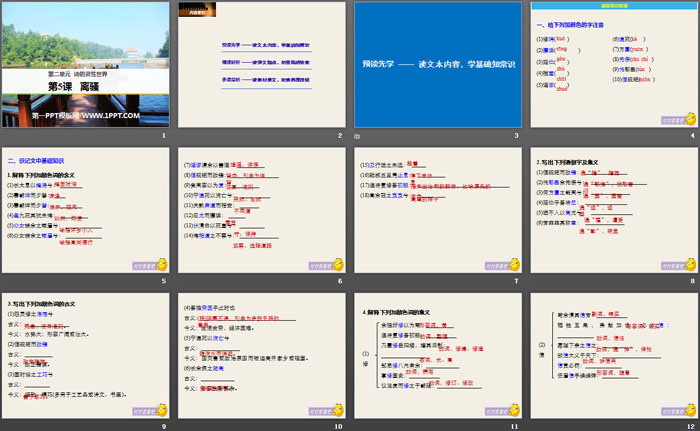Click the yellow mascot icon on slide 8
Screen dimensions: 700x431
686,263
